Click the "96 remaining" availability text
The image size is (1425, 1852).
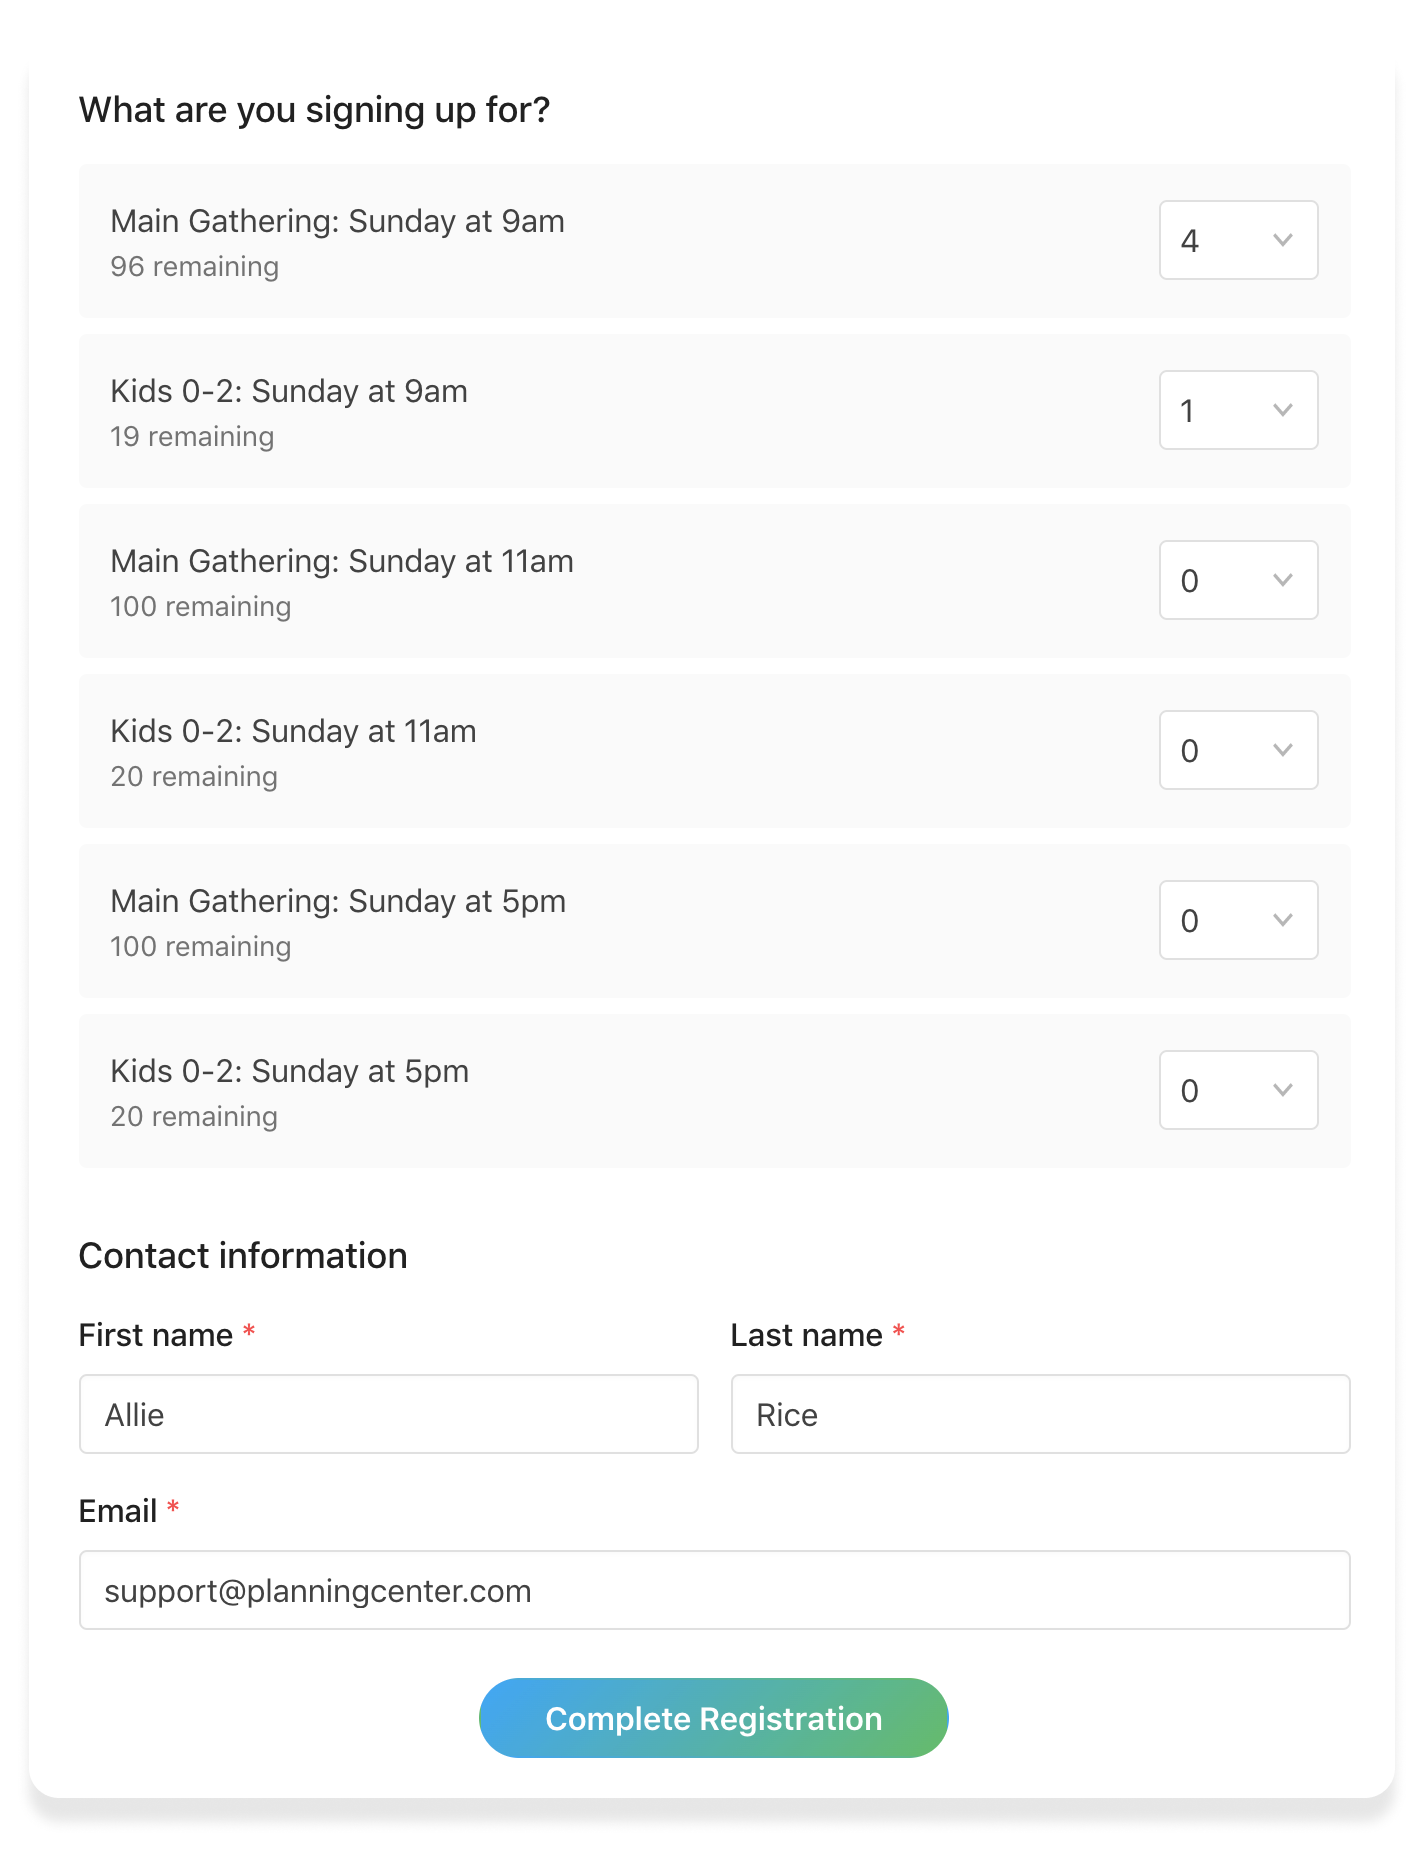[x=194, y=267]
